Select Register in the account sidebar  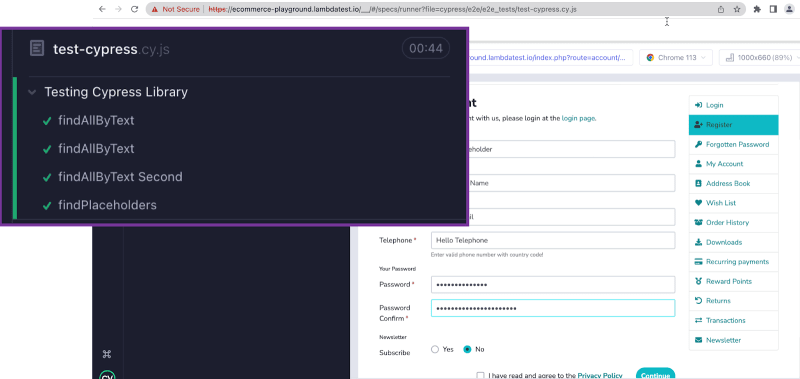[733, 125]
